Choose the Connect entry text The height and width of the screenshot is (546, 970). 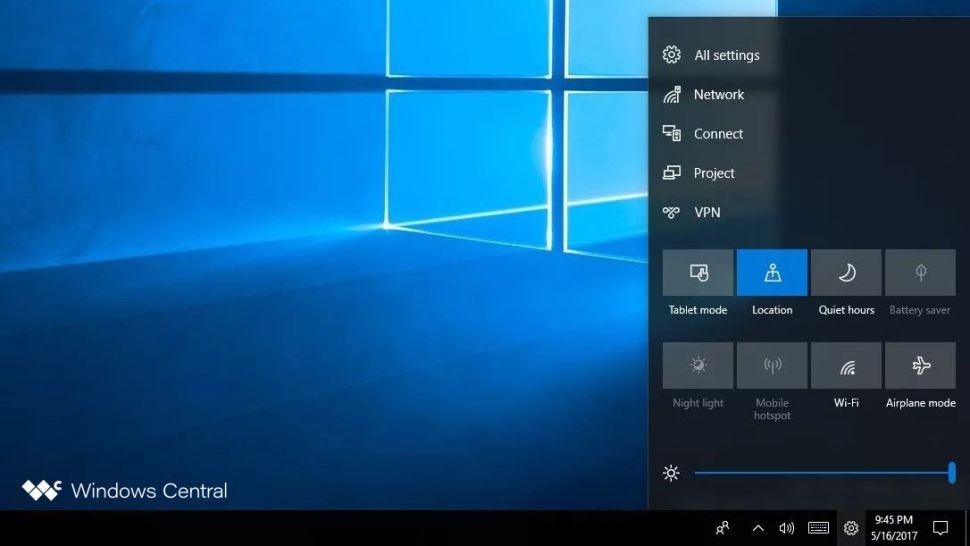[718, 134]
